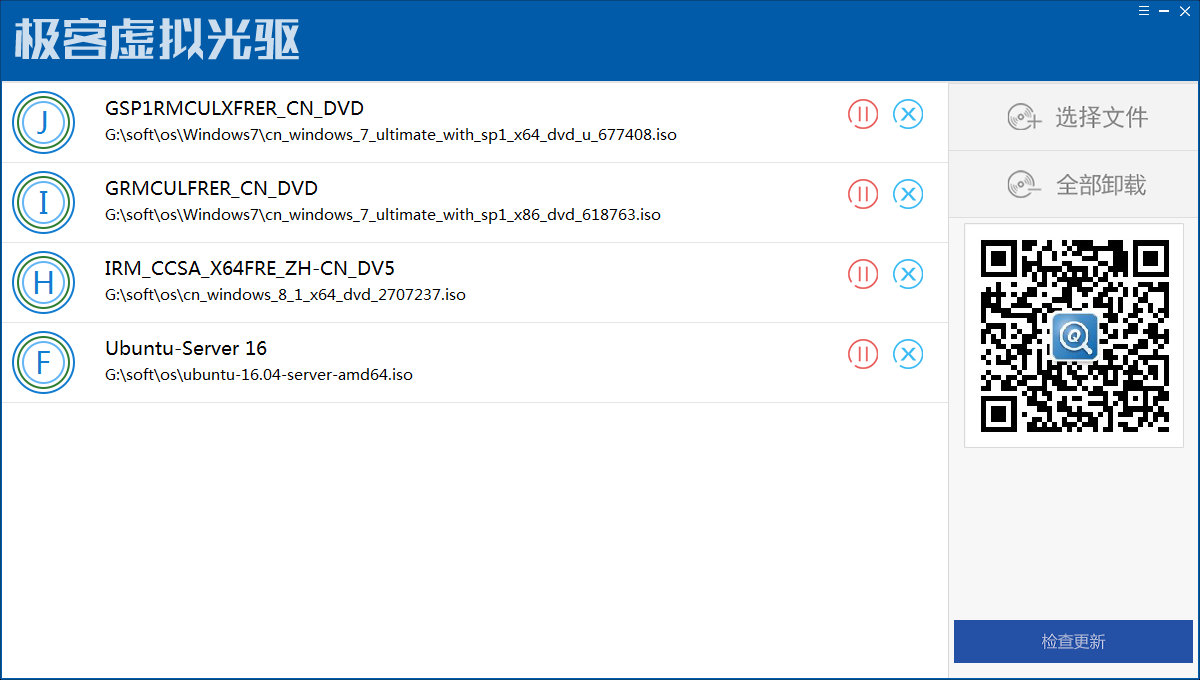1200x680 pixels.
Task: Open the 选择文件 file chooser
Action: pos(1077,117)
